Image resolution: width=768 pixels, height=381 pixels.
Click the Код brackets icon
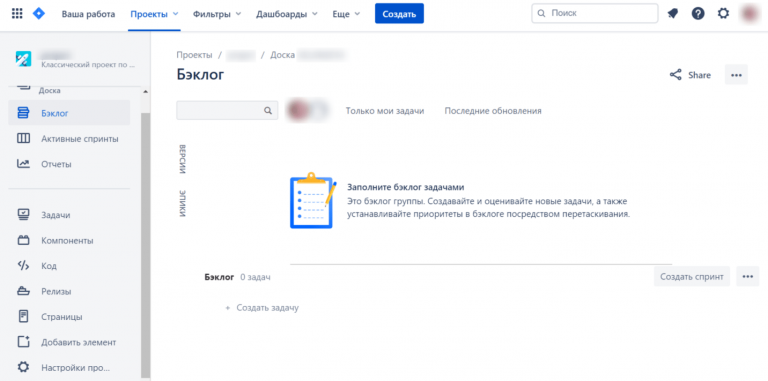coord(24,266)
